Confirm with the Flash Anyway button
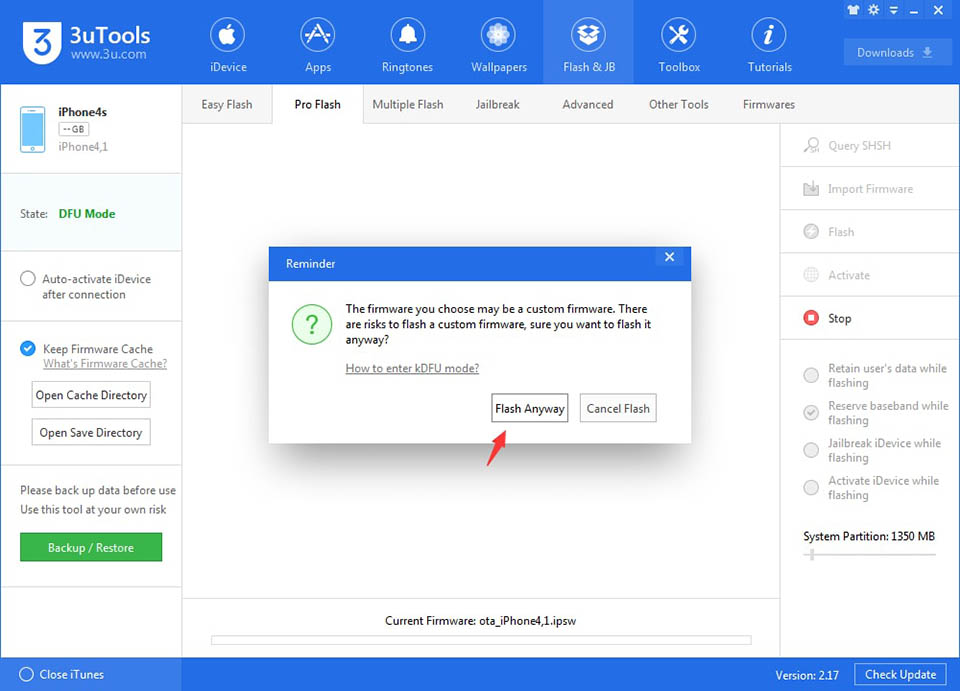 530,408
